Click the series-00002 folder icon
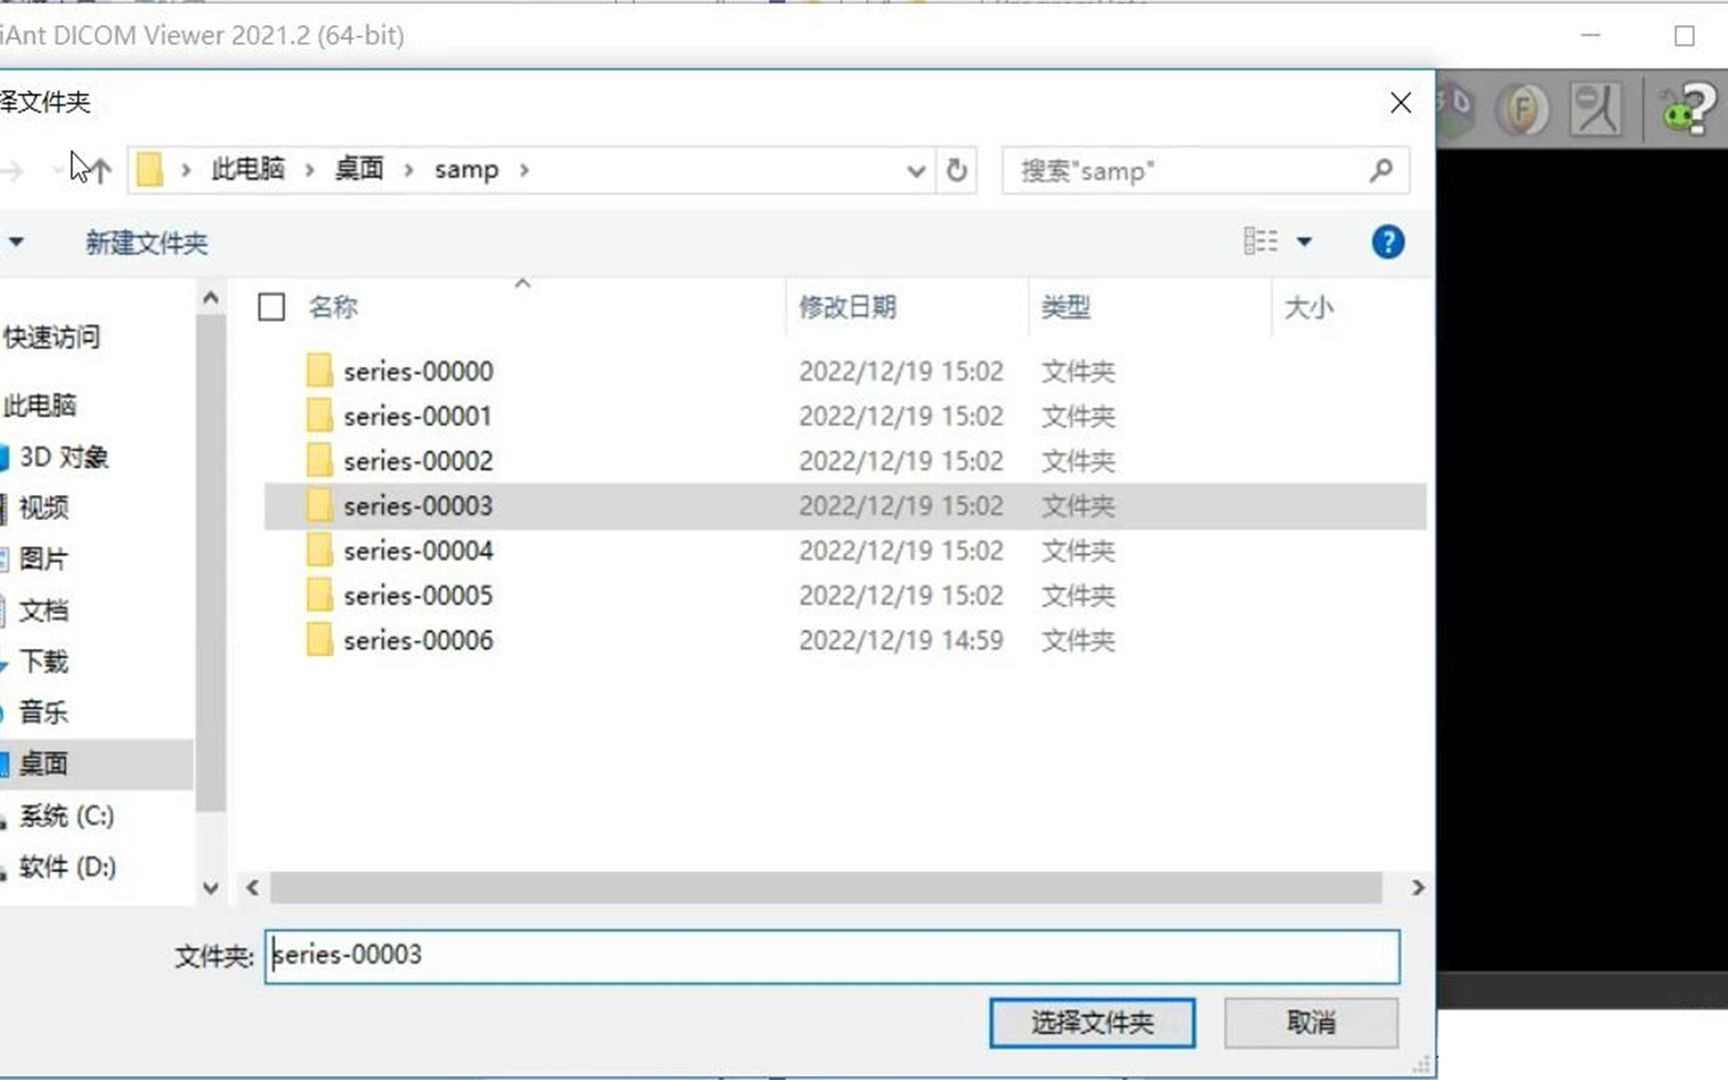 (319, 460)
